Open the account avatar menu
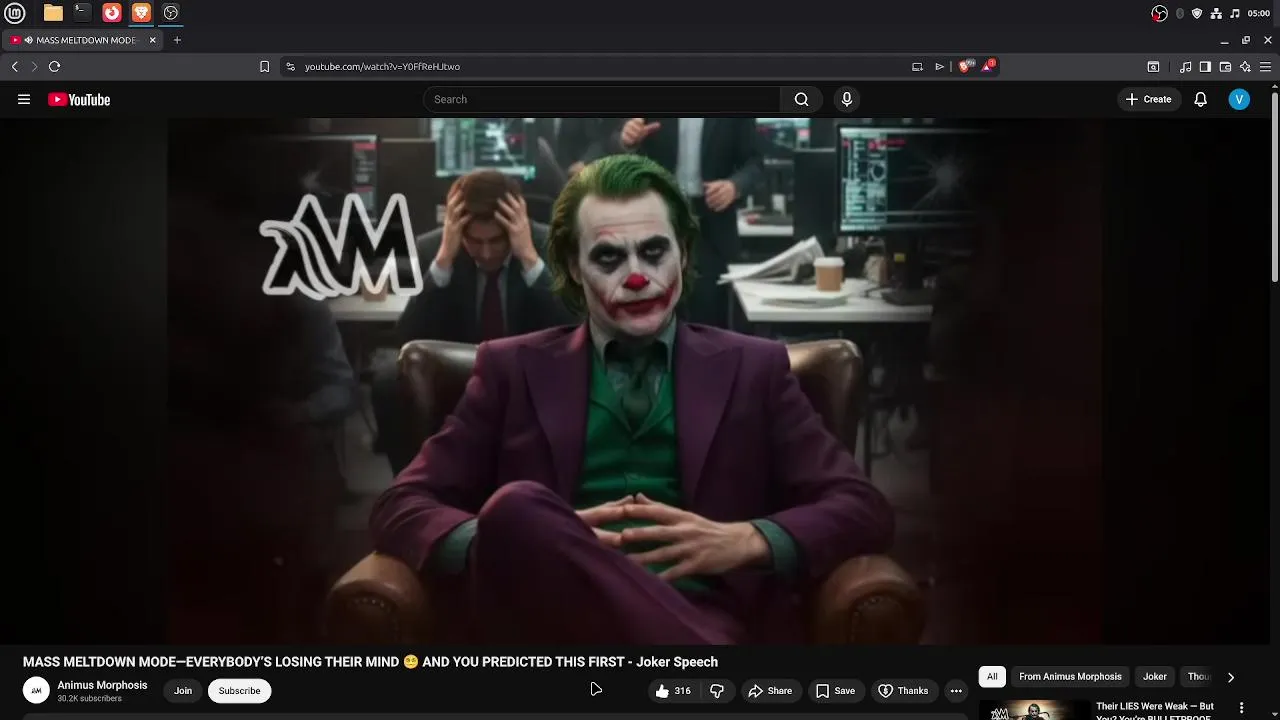This screenshot has width=1280, height=720. [x=1239, y=99]
